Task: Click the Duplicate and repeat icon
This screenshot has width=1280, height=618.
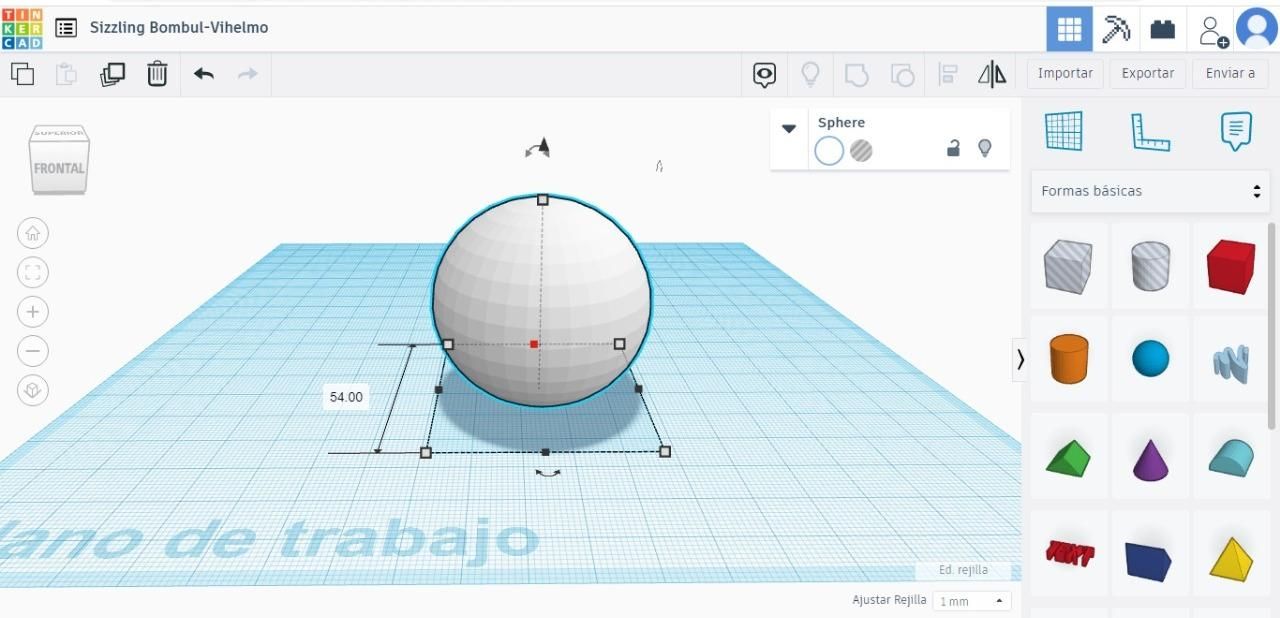Action: click(x=112, y=74)
